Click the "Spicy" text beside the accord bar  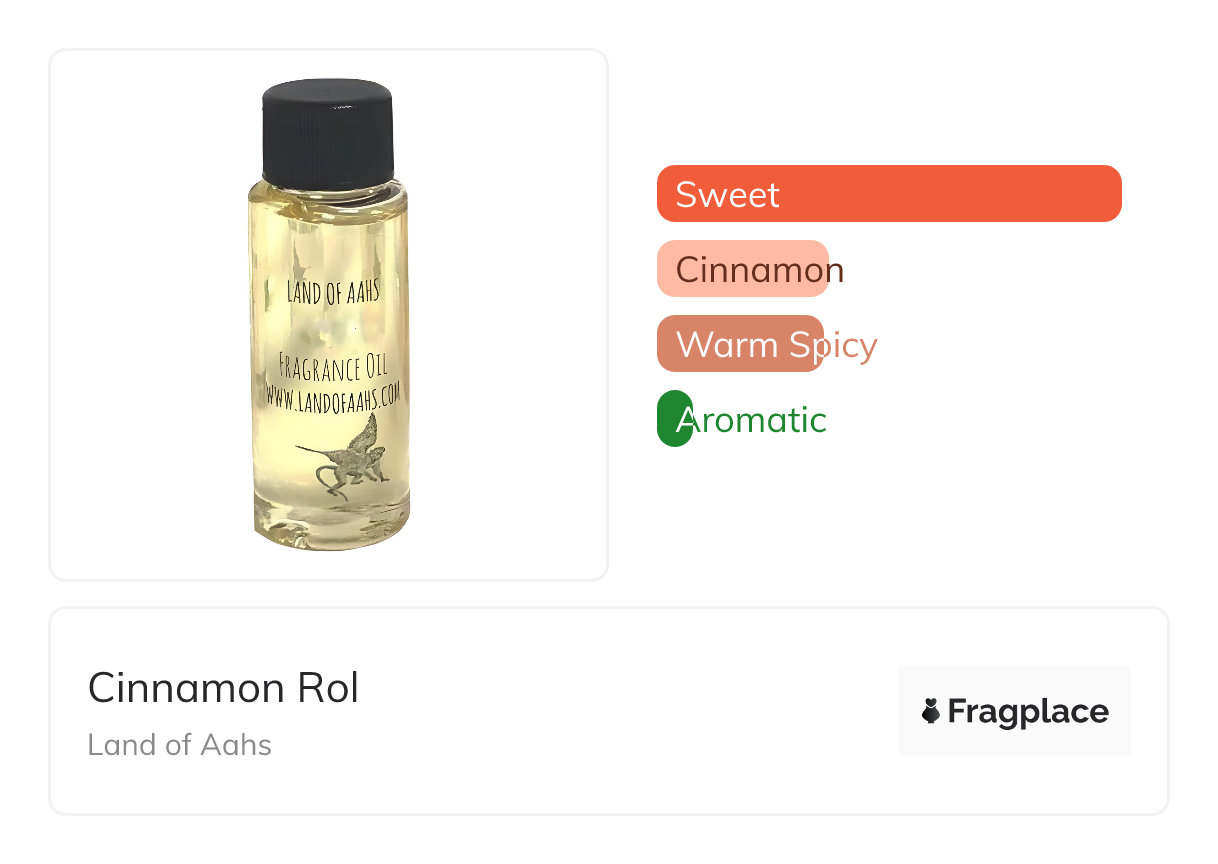coord(833,345)
